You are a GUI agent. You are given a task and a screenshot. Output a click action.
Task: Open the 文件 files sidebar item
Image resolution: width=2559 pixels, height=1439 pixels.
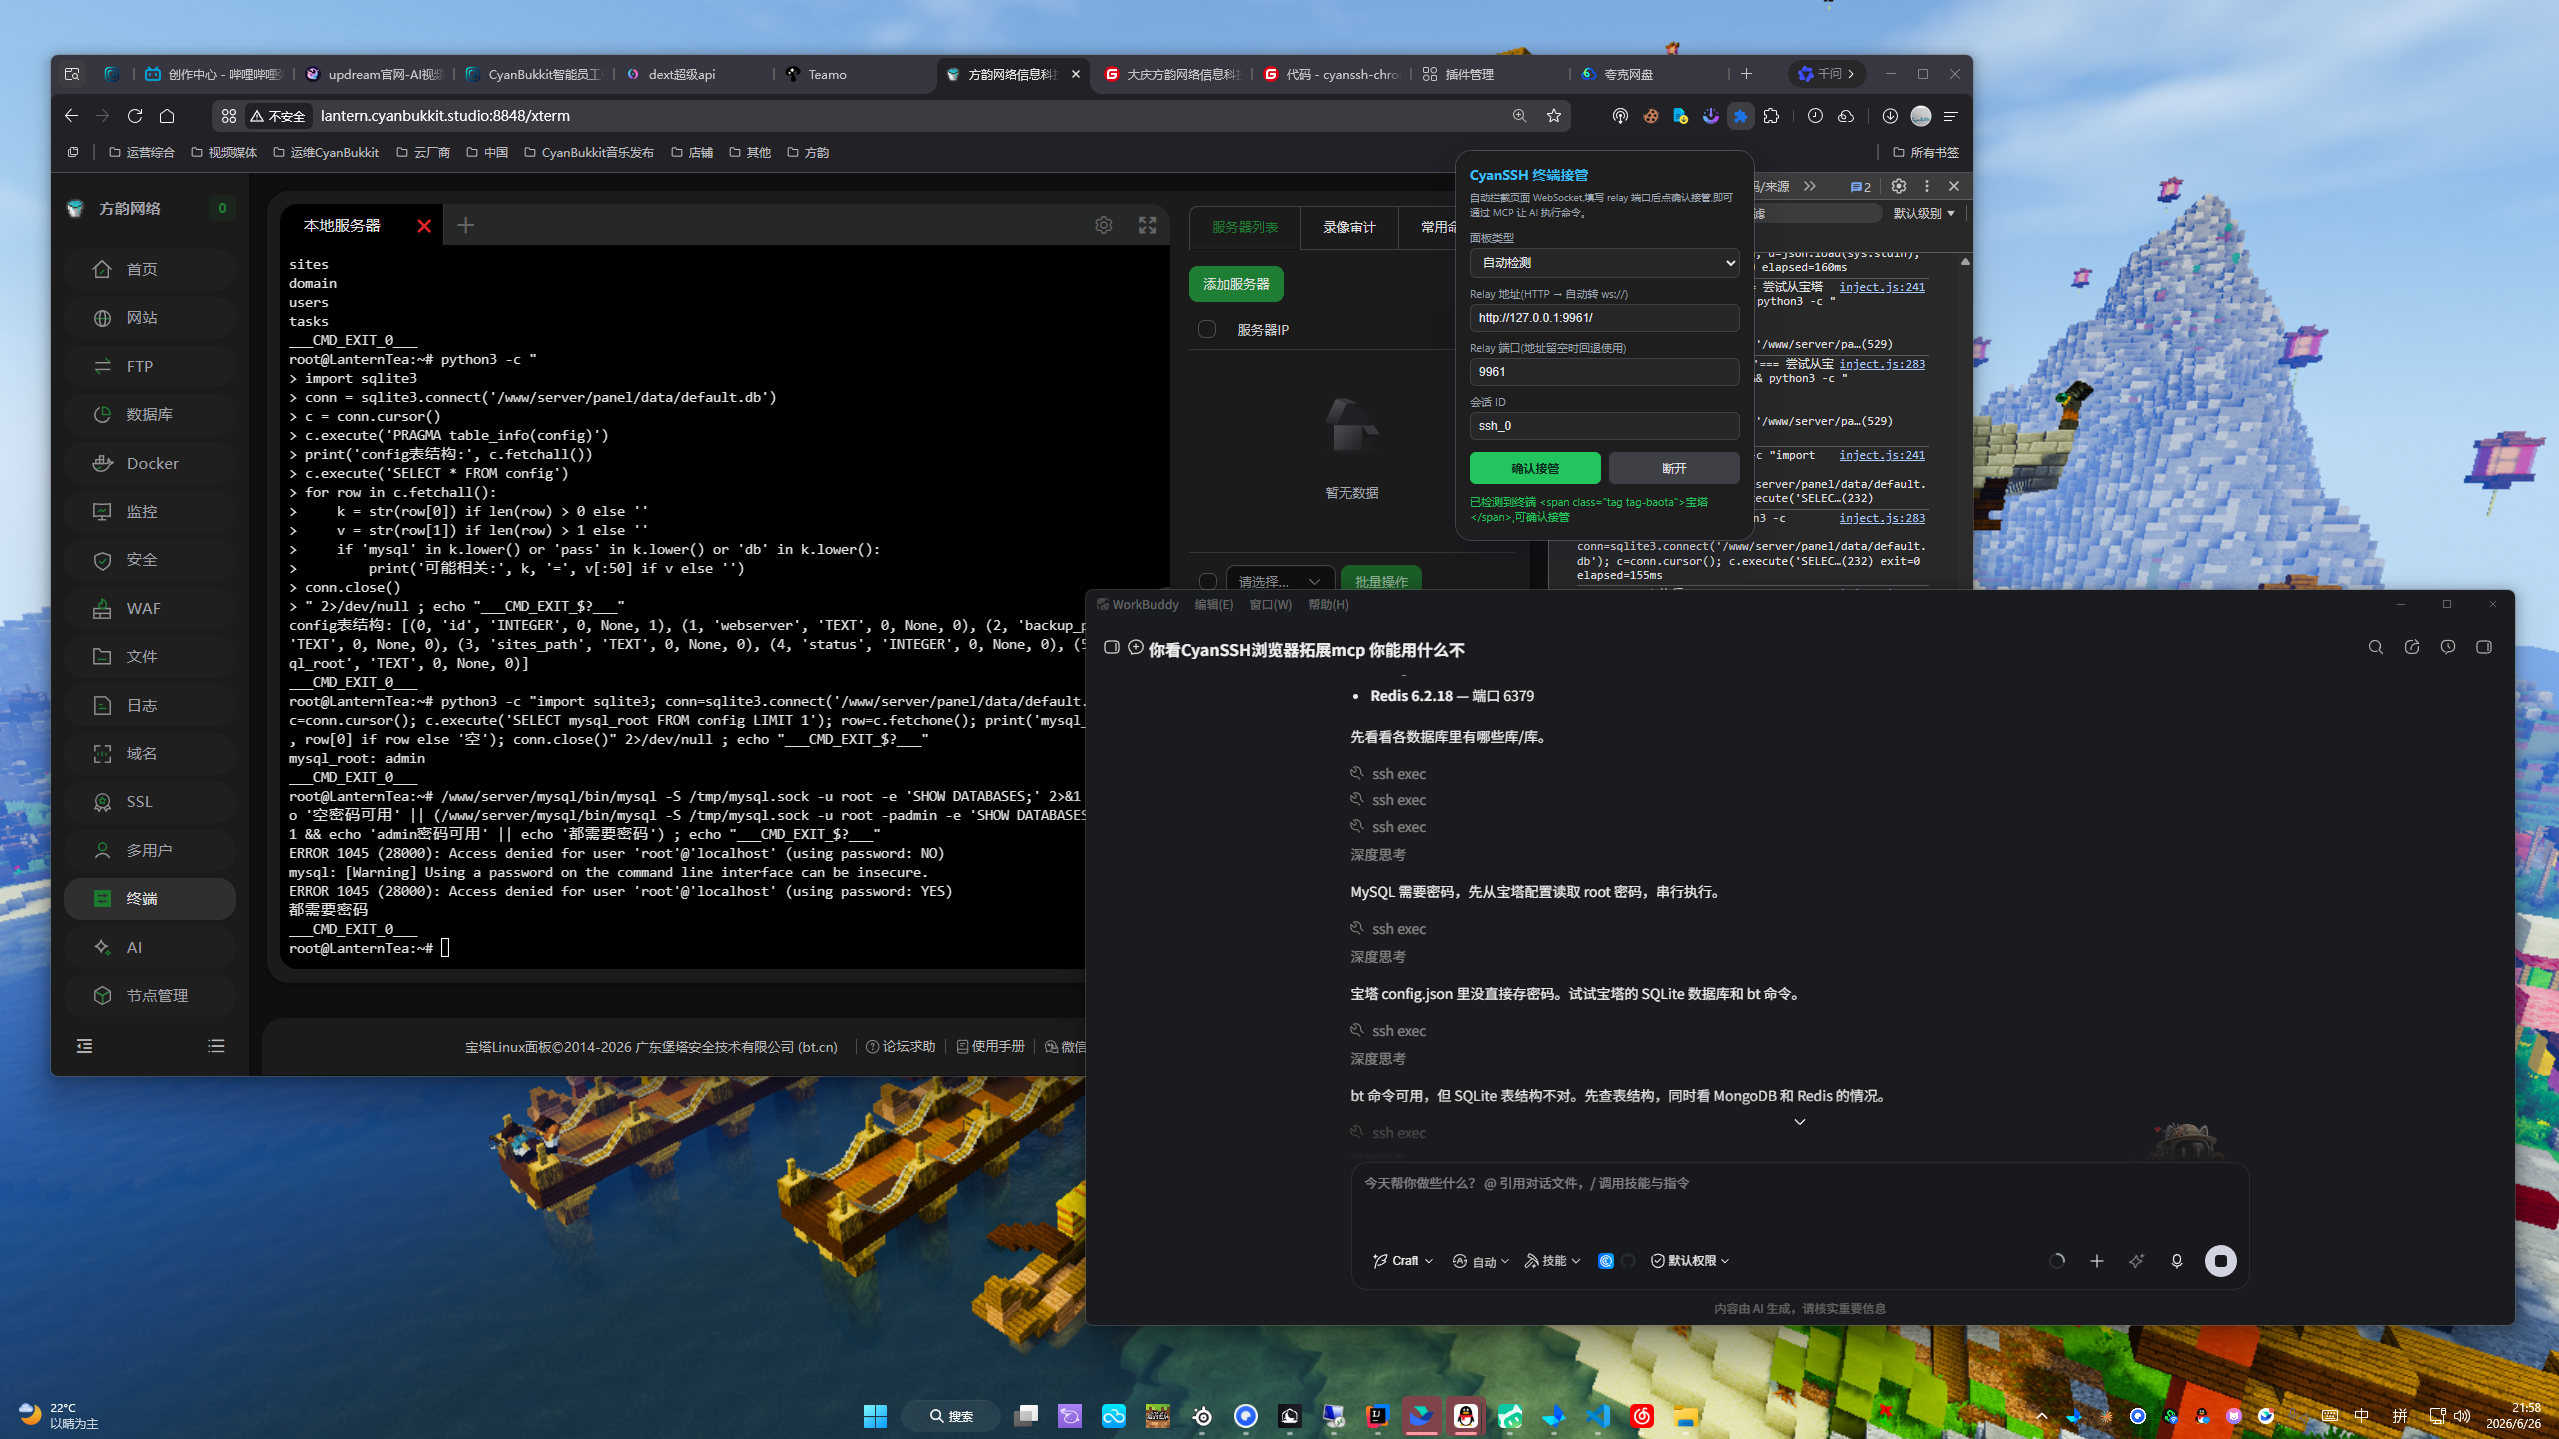click(x=150, y=656)
